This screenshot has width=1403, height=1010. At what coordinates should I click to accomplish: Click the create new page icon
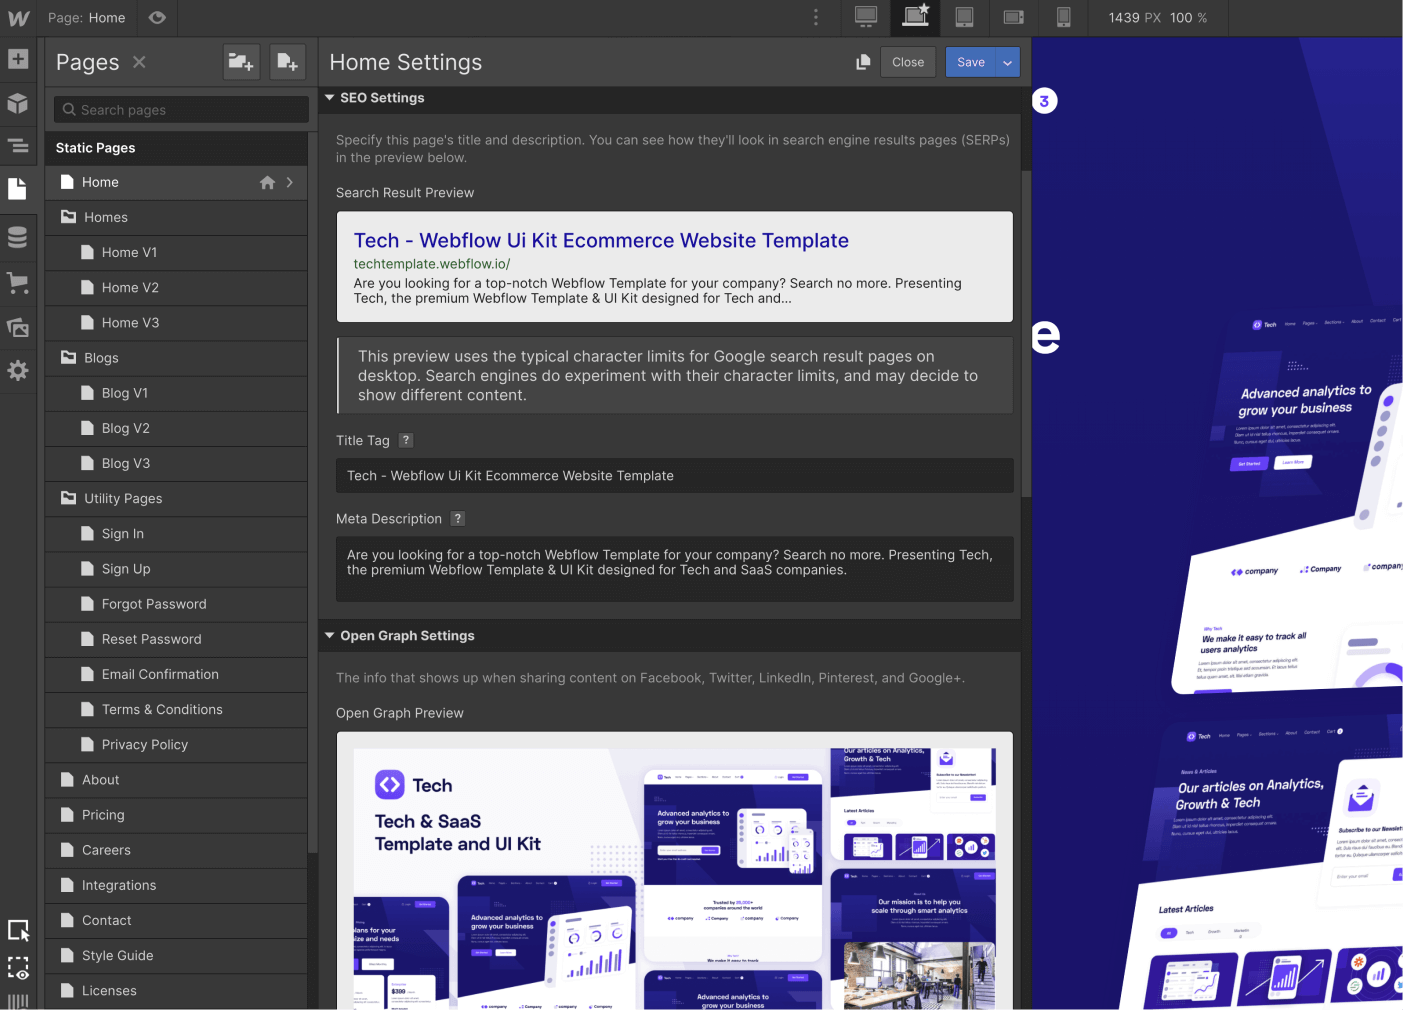click(287, 62)
